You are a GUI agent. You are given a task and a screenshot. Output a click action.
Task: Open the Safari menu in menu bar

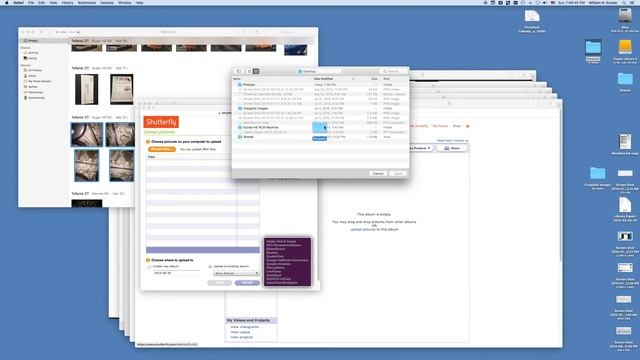pos(18,2)
